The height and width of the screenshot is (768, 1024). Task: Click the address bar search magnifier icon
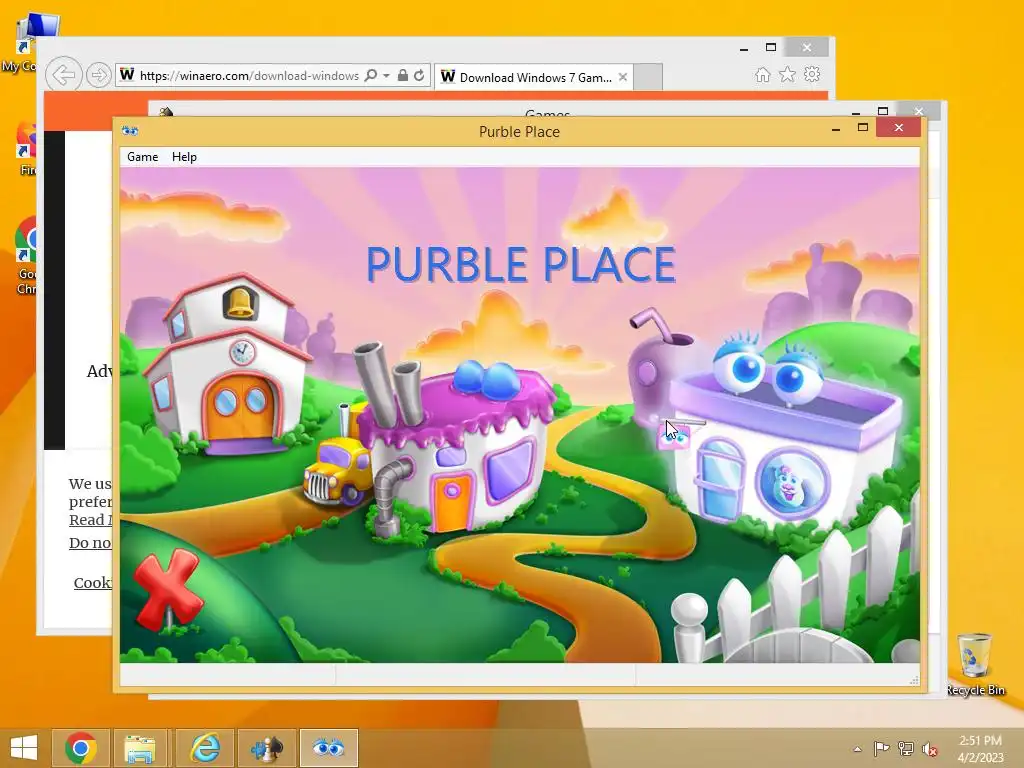tap(371, 75)
